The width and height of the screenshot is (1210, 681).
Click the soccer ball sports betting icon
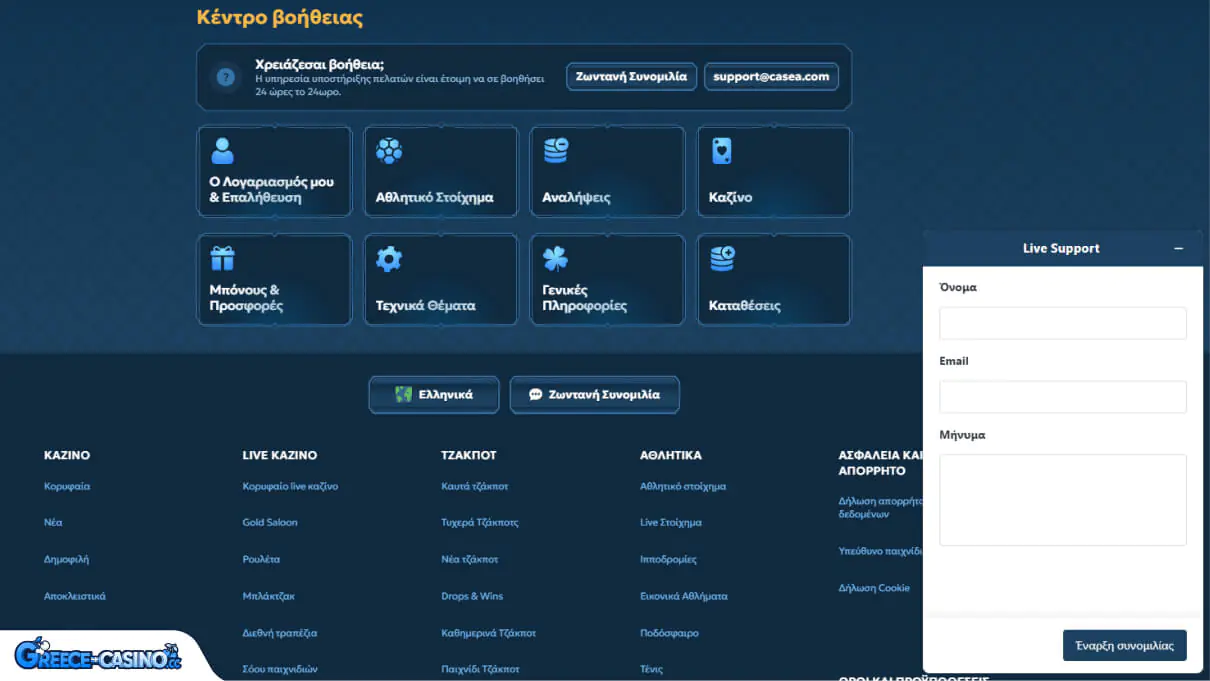(388, 151)
